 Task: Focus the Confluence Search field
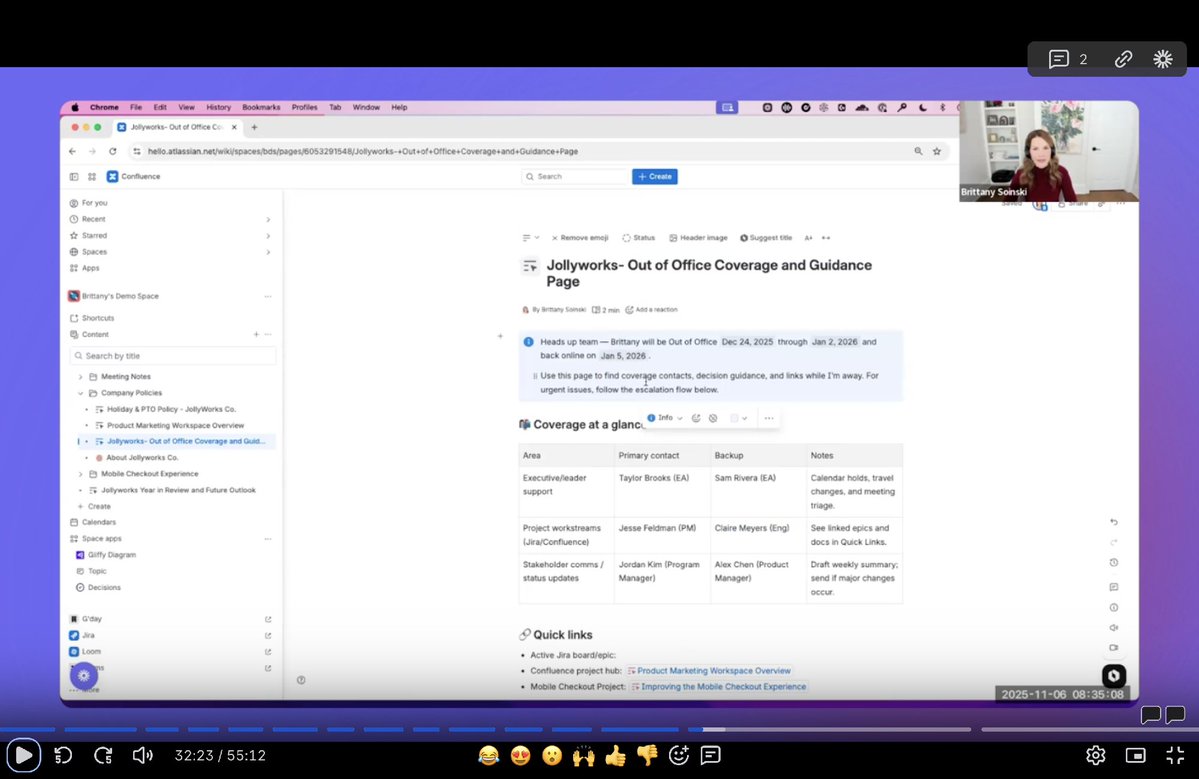click(575, 177)
